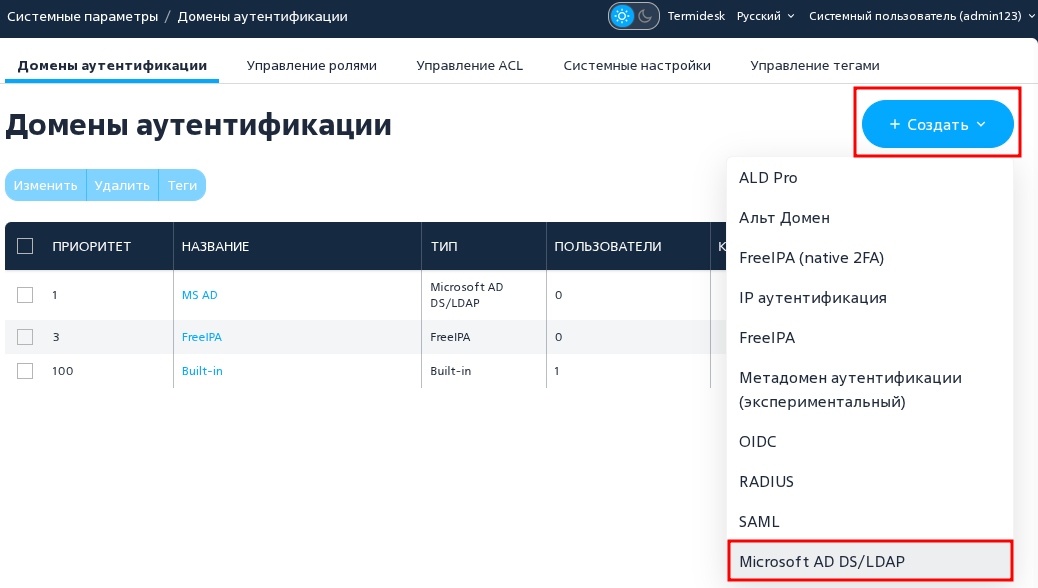Click the Создать dropdown button

[937, 124]
